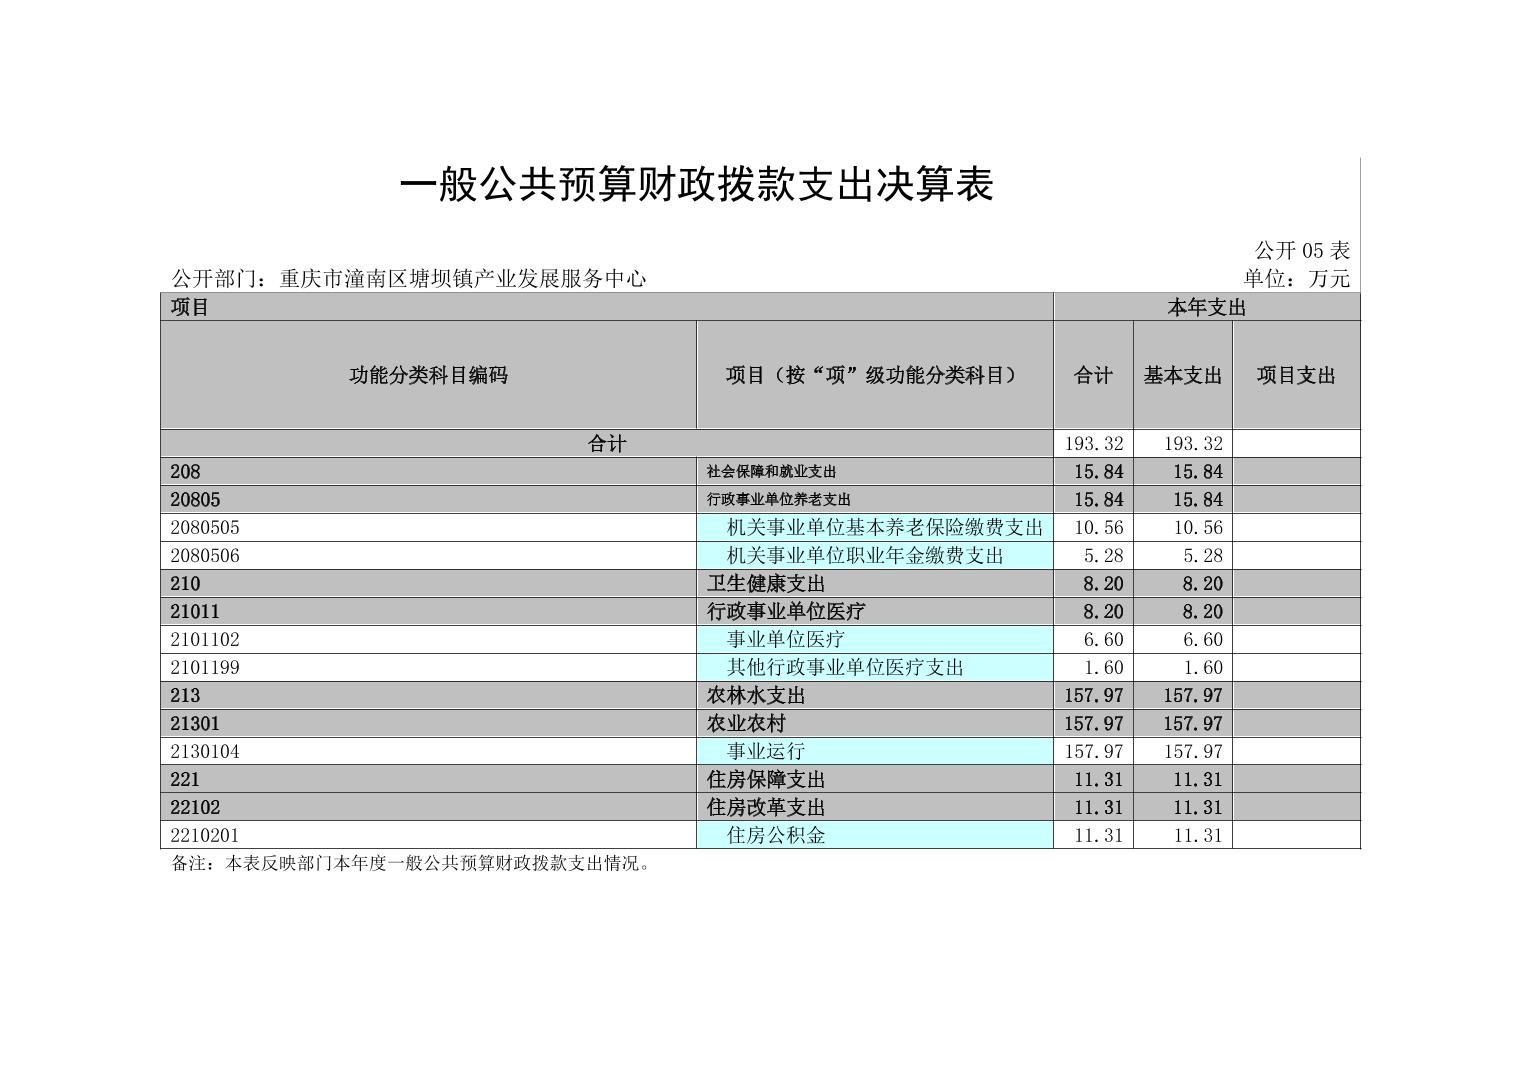Click the 社会保障和就业支出 row label

pos(770,472)
